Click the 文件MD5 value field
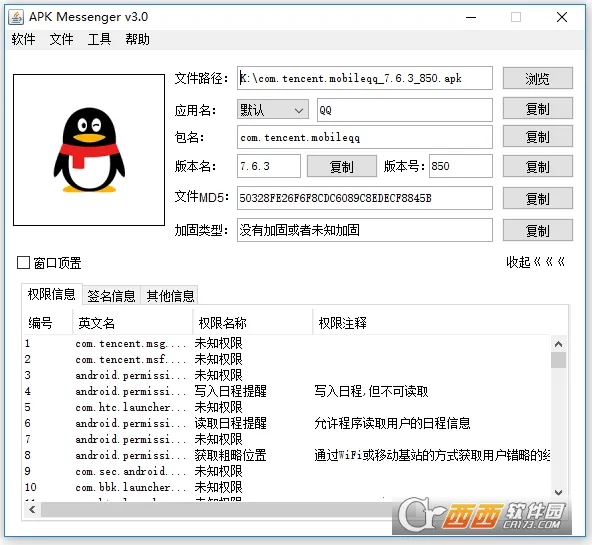592x545 pixels. click(365, 198)
